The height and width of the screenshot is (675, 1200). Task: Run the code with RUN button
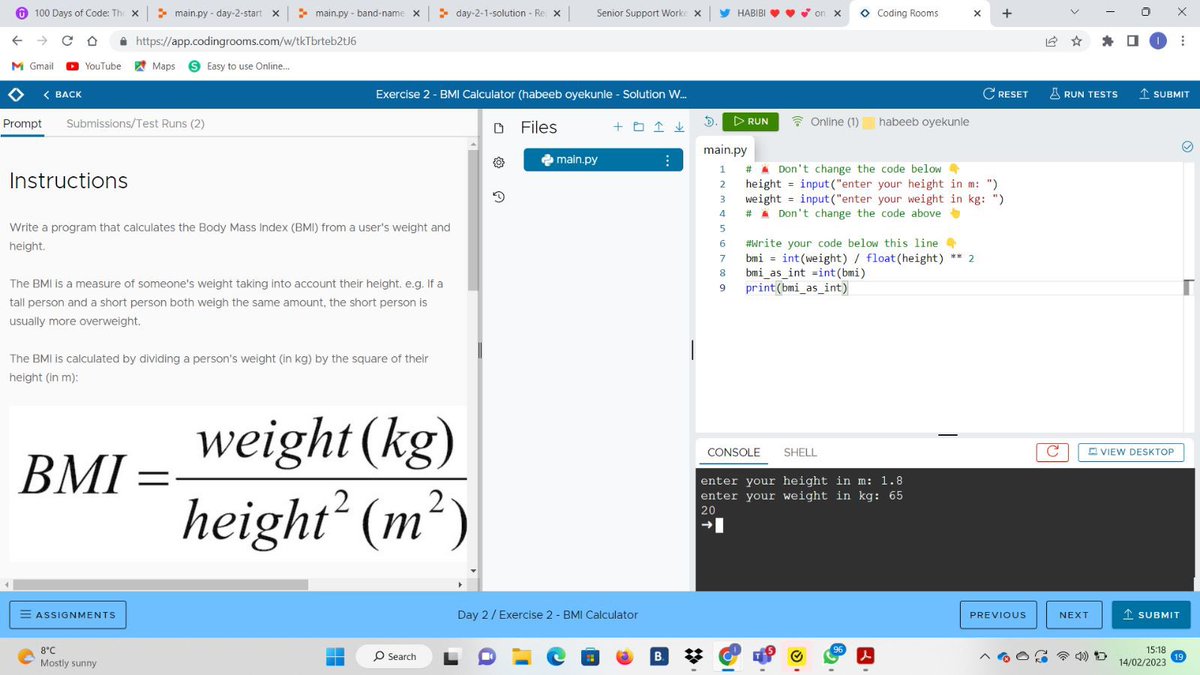[x=750, y=121]
